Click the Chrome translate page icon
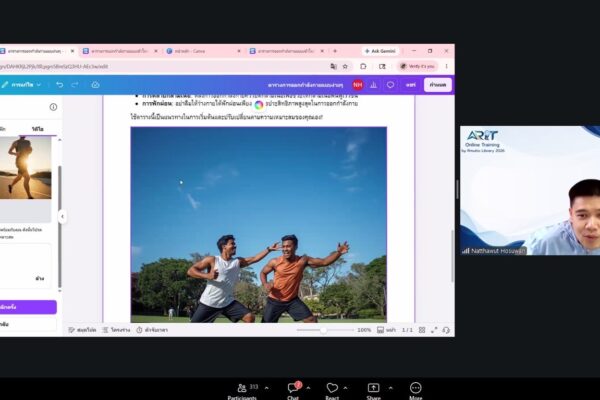Screen dimensions: 600x400 [x=333, y=66]
